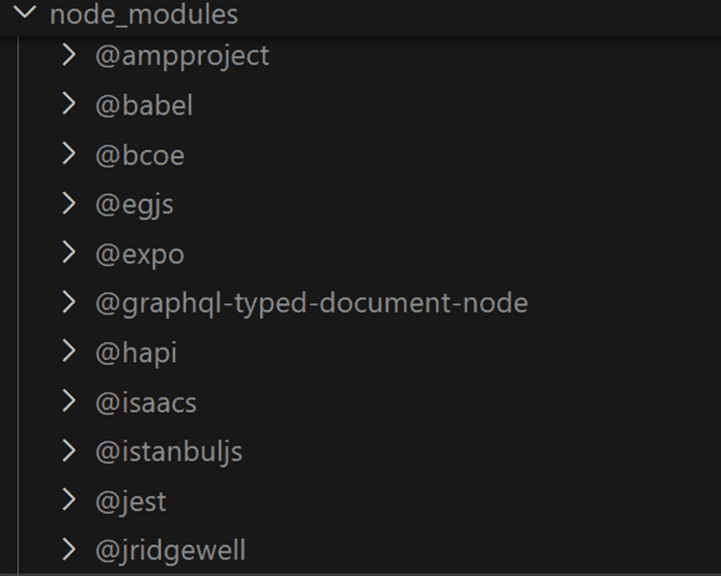The image size is (721, 576).
Task: Expand the @isaacs folder chevron
Action: [69, 401]
